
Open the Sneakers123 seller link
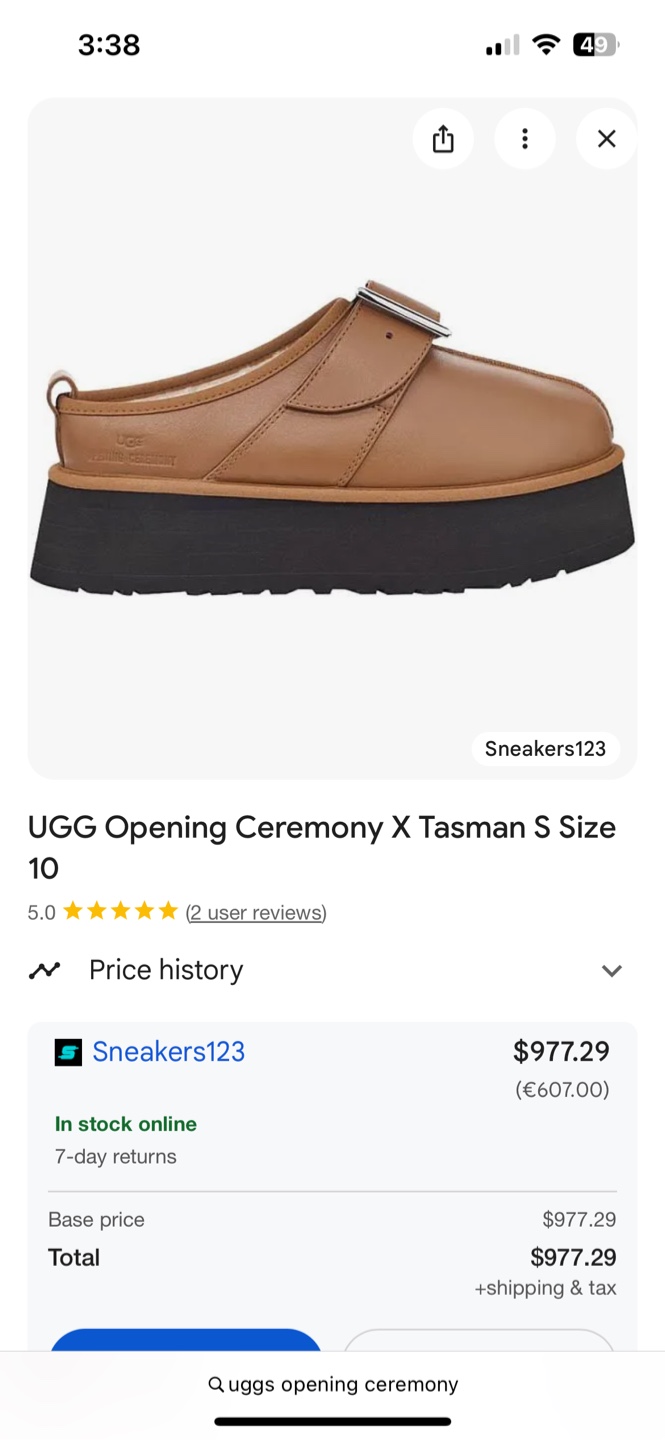tap(168, 1052)
